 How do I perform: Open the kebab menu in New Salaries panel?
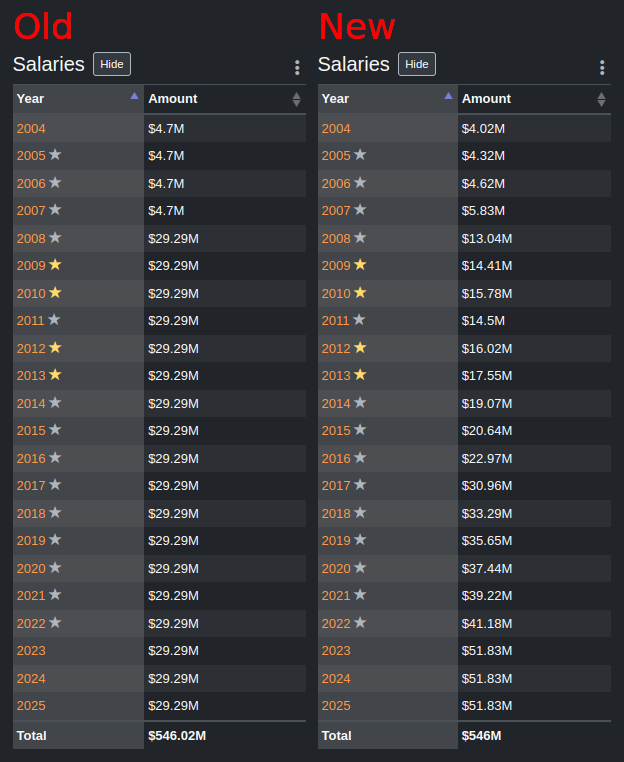tap(602, 68)
